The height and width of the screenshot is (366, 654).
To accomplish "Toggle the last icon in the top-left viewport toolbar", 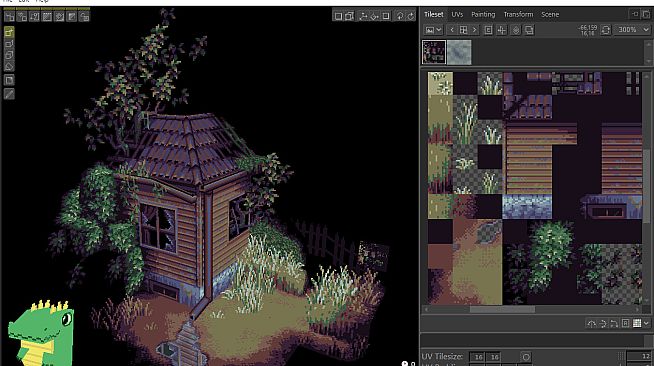I will (x=84, y=16).
